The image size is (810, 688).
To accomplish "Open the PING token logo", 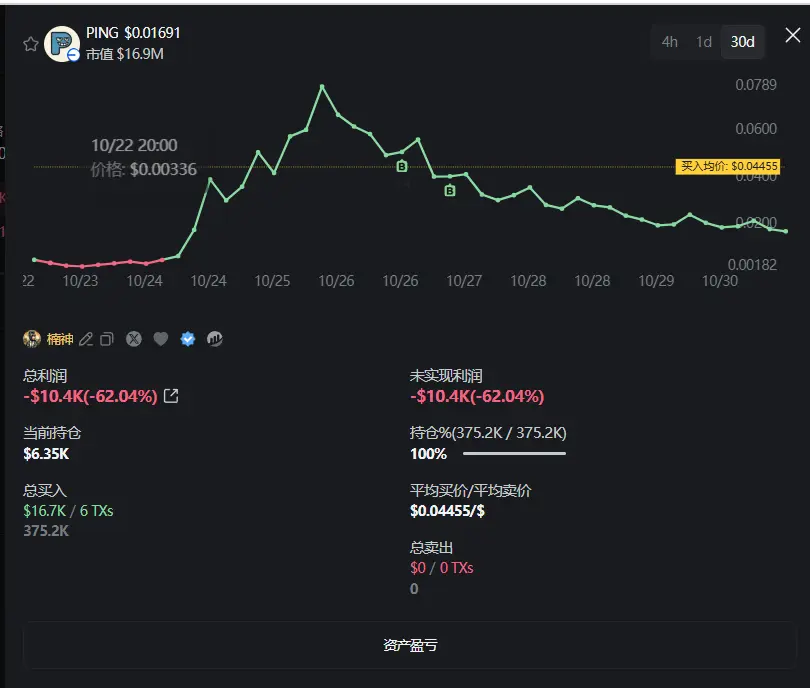I will 61,44.
